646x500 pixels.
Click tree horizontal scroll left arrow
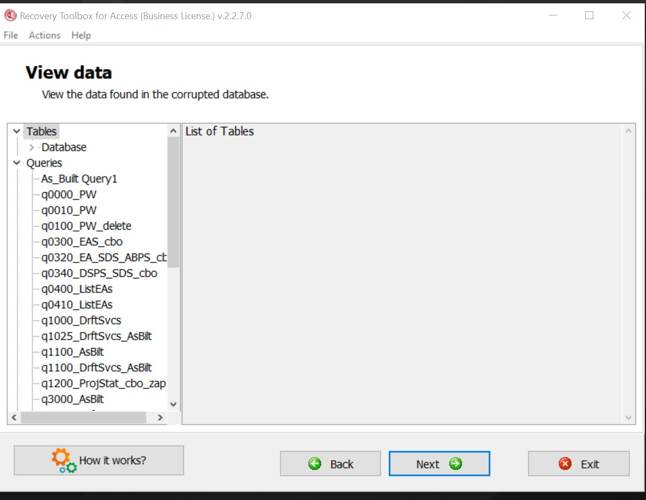(14, 418)
